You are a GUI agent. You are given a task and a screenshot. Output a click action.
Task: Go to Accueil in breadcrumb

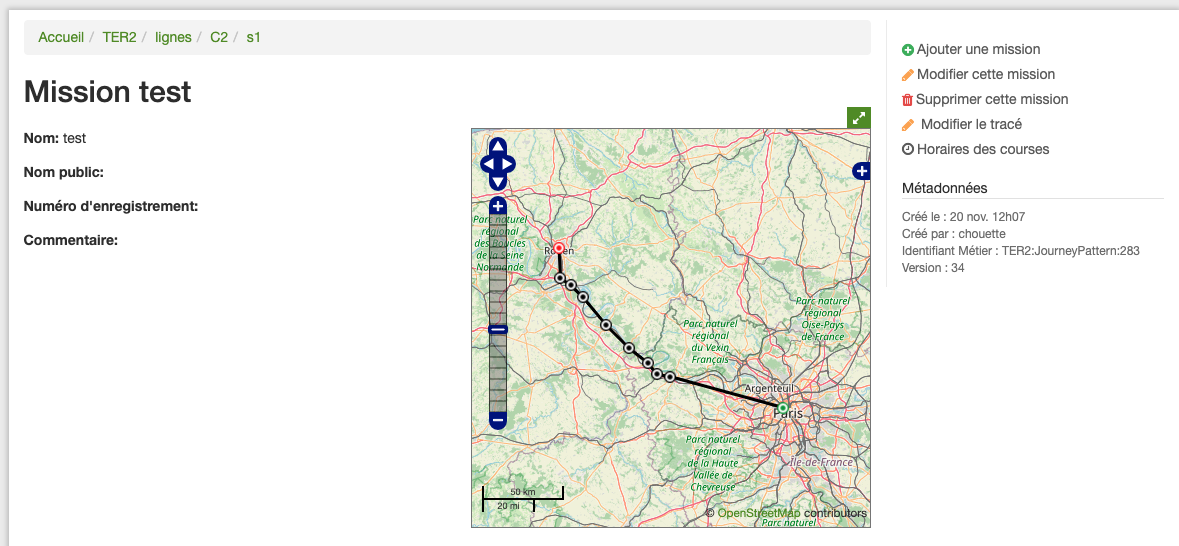click(61, 37)
